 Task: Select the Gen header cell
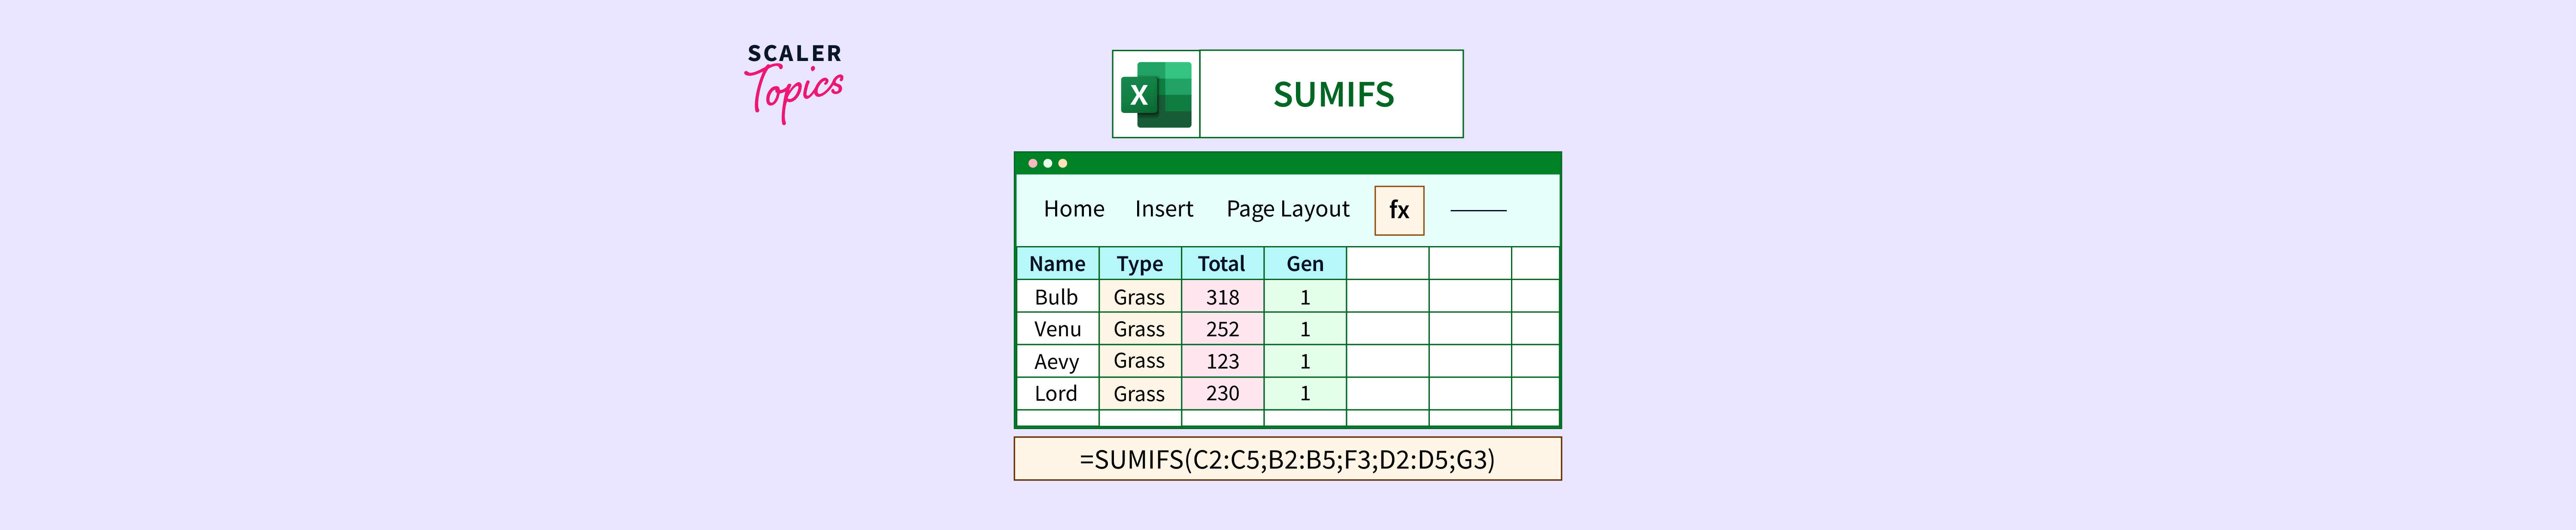coord(1304,264)
